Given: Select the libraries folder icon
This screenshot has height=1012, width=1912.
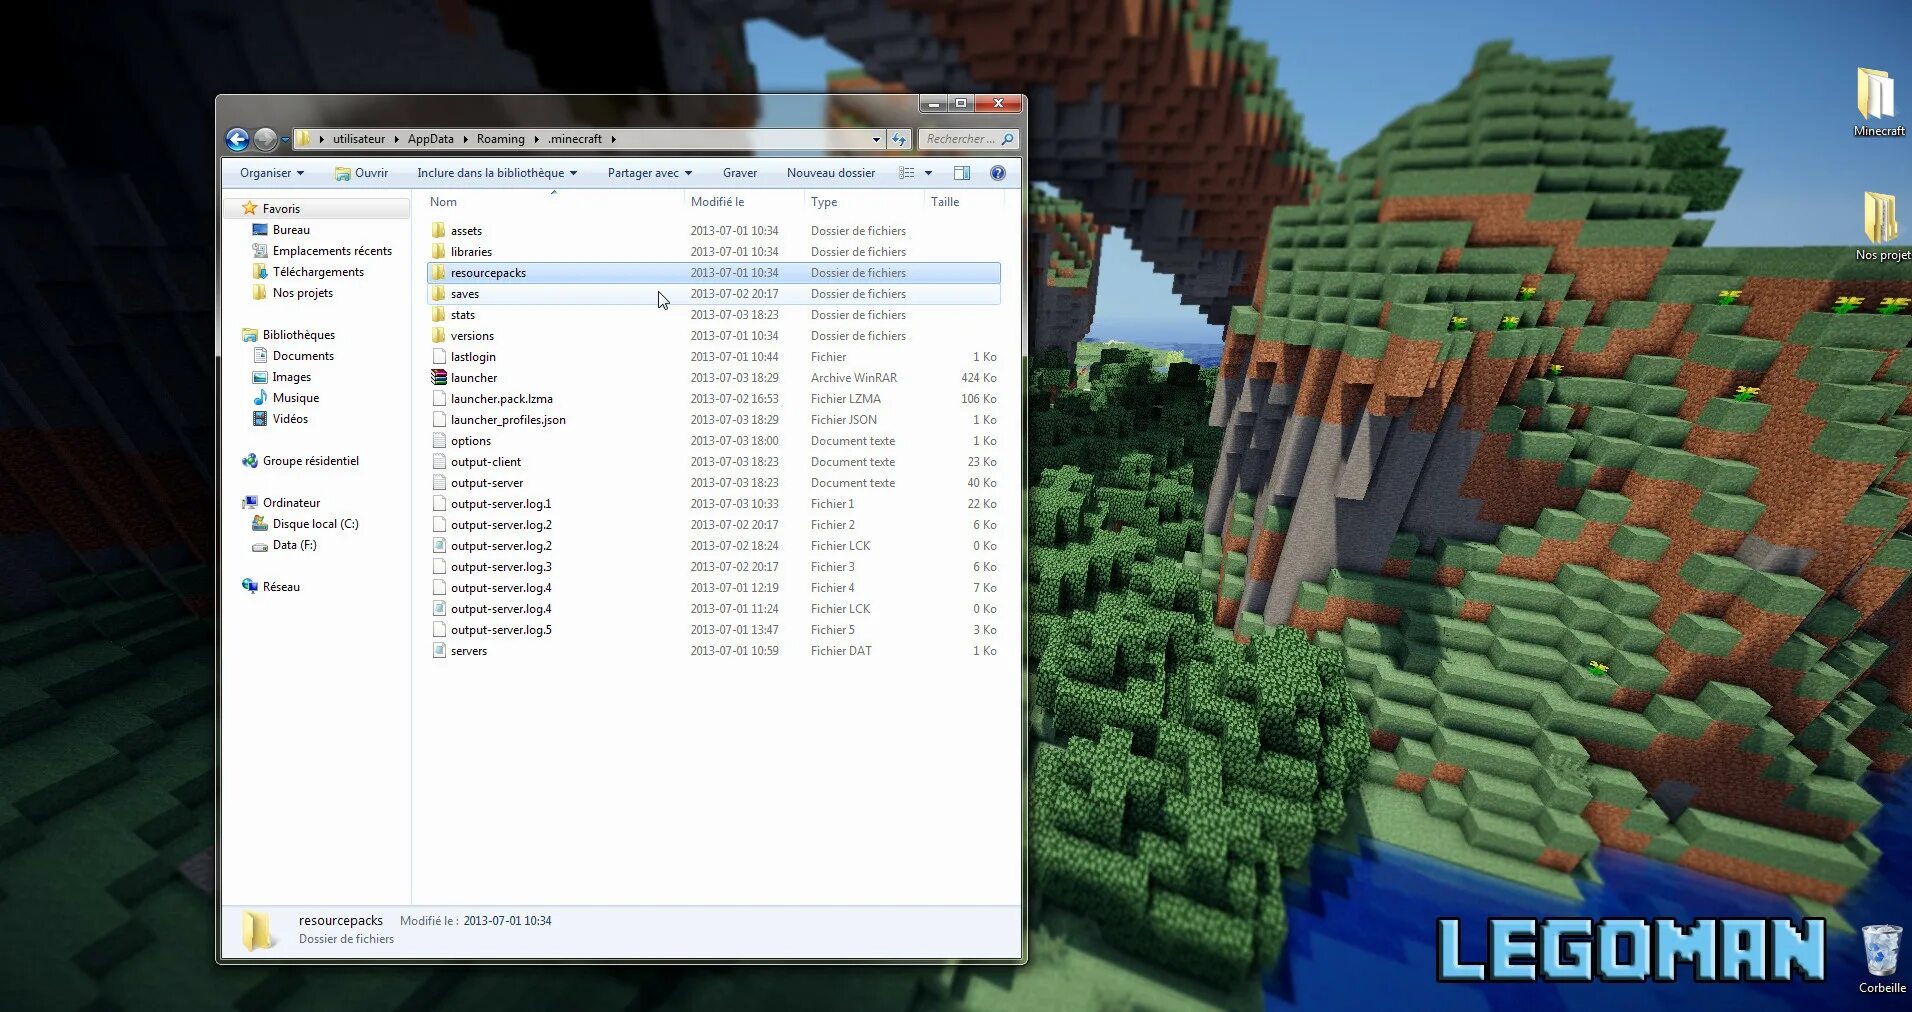Looking at the screenshot, I should 438,251.
